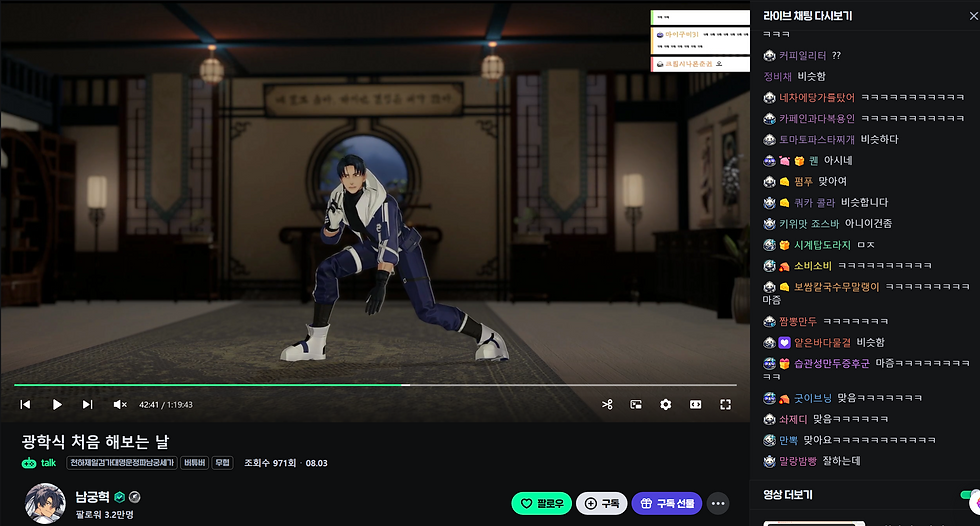This screenshot has width=980, height=526.
Task: Open chat user 퀜 profile
Action: pyautogui.click(x=813, y=161)
